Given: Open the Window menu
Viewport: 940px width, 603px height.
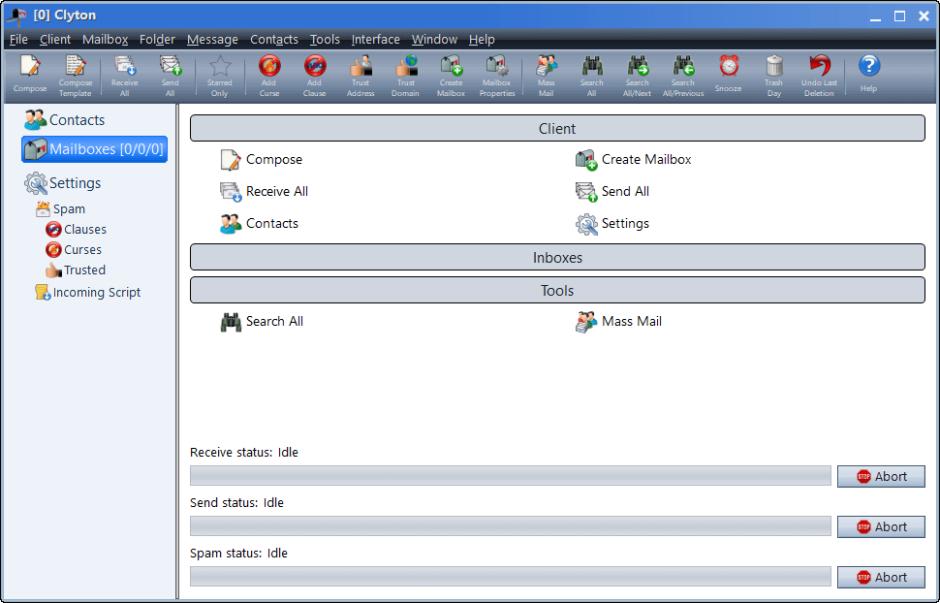Looking at the screenshot, I should pos(434,40).
